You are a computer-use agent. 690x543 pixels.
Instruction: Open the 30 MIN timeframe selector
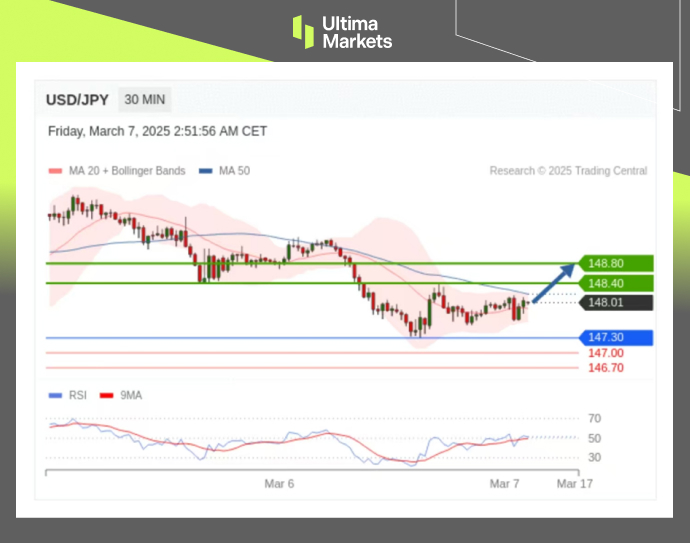click(x=145, y=99)
